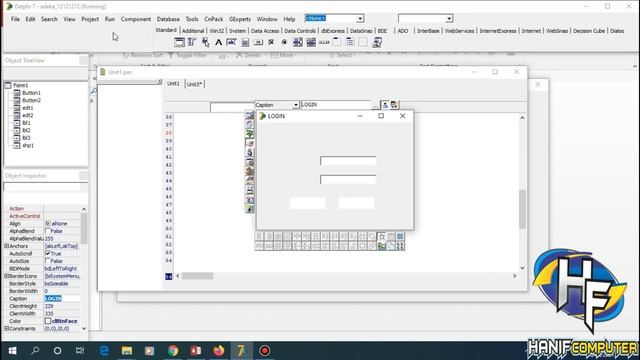Click the ellipsis button beside LOGIN value

pyautogui.click(x=375, y=105)
